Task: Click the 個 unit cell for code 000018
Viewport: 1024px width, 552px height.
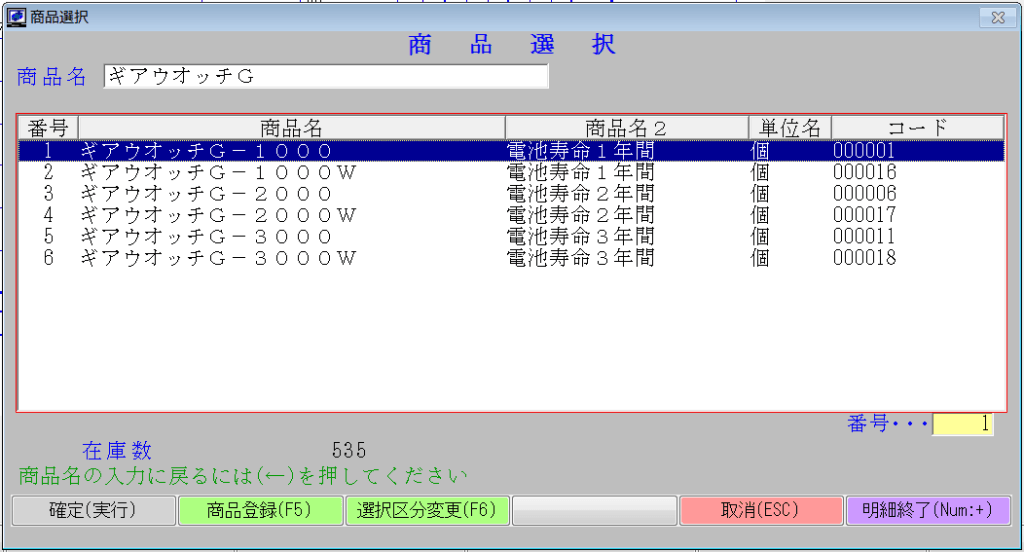Action: [760, 258]
